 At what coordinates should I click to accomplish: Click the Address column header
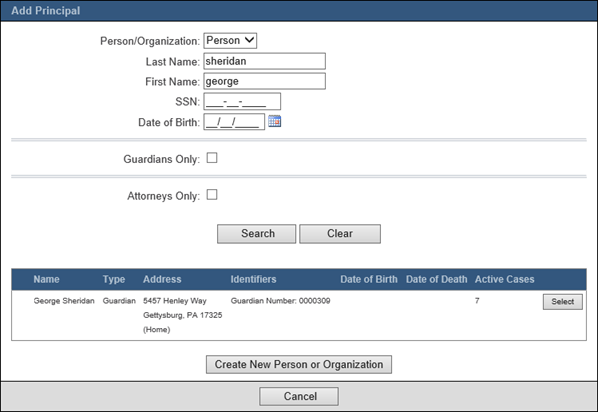(x=162, y=279)
